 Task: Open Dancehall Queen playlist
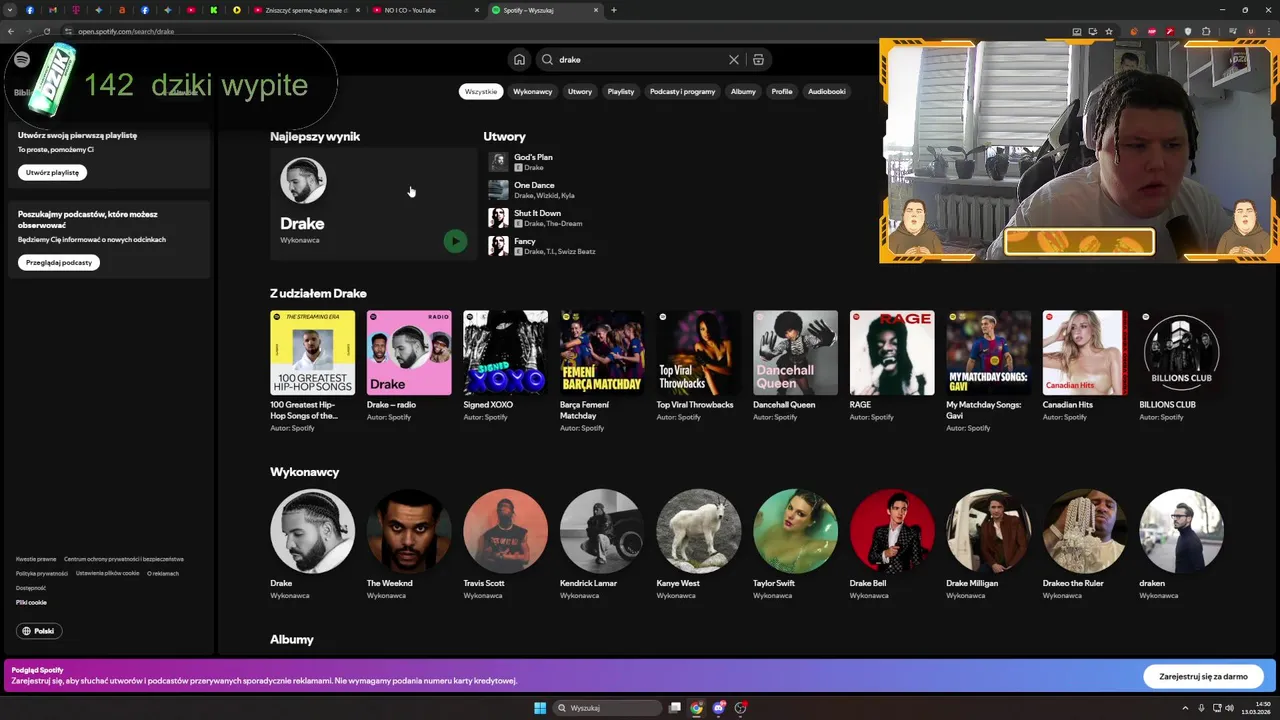point(795,353)
